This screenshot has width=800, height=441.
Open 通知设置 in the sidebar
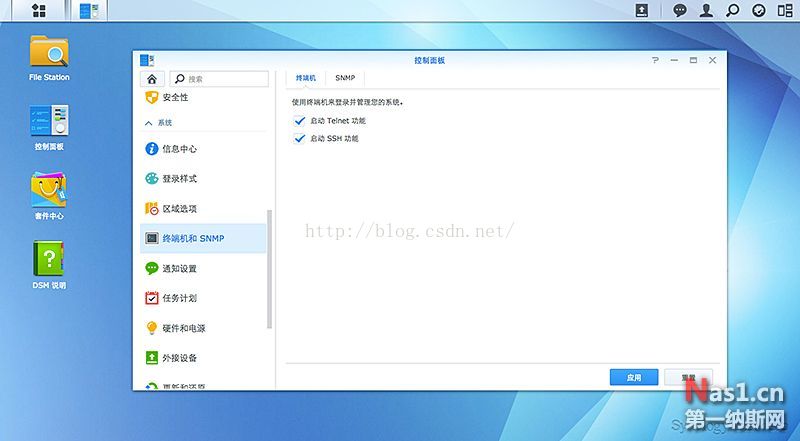pos(179,268)
